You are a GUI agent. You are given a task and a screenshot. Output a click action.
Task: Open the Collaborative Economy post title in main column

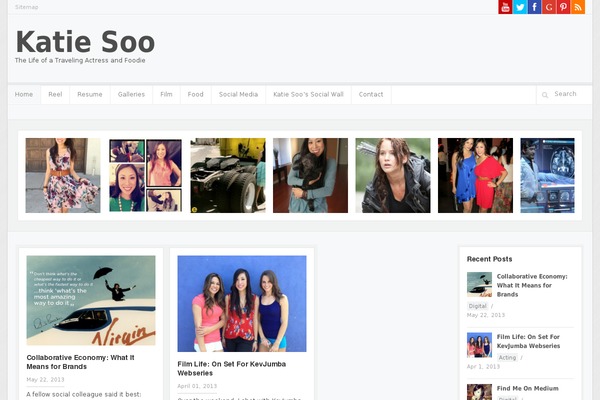tap(80, 362)
